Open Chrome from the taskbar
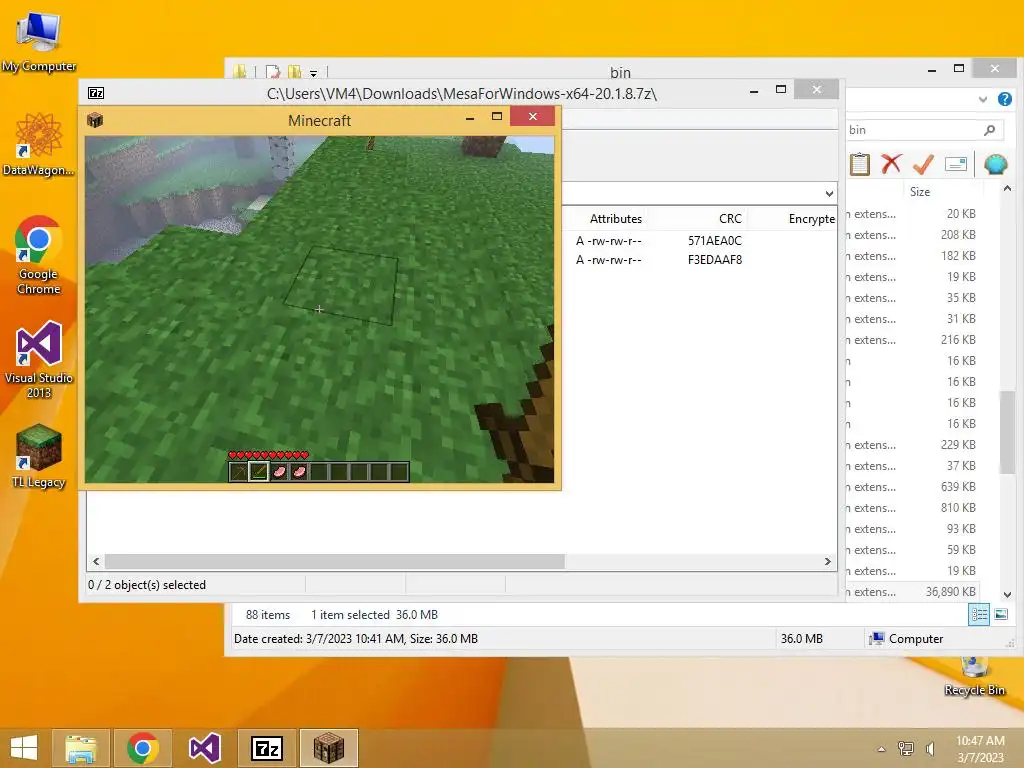Image resolution: width=1024 pixels, height=768 pixels. (143, 748)
